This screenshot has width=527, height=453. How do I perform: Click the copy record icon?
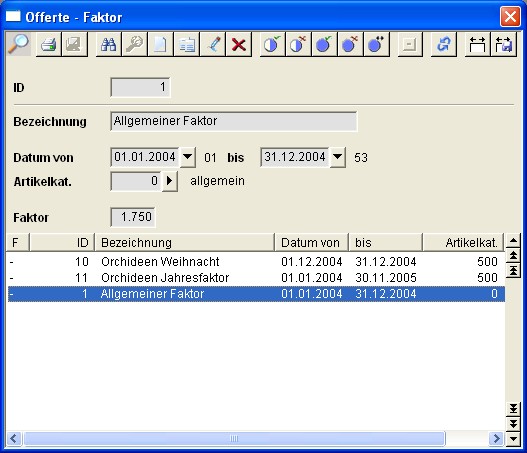tap(187, 44)
